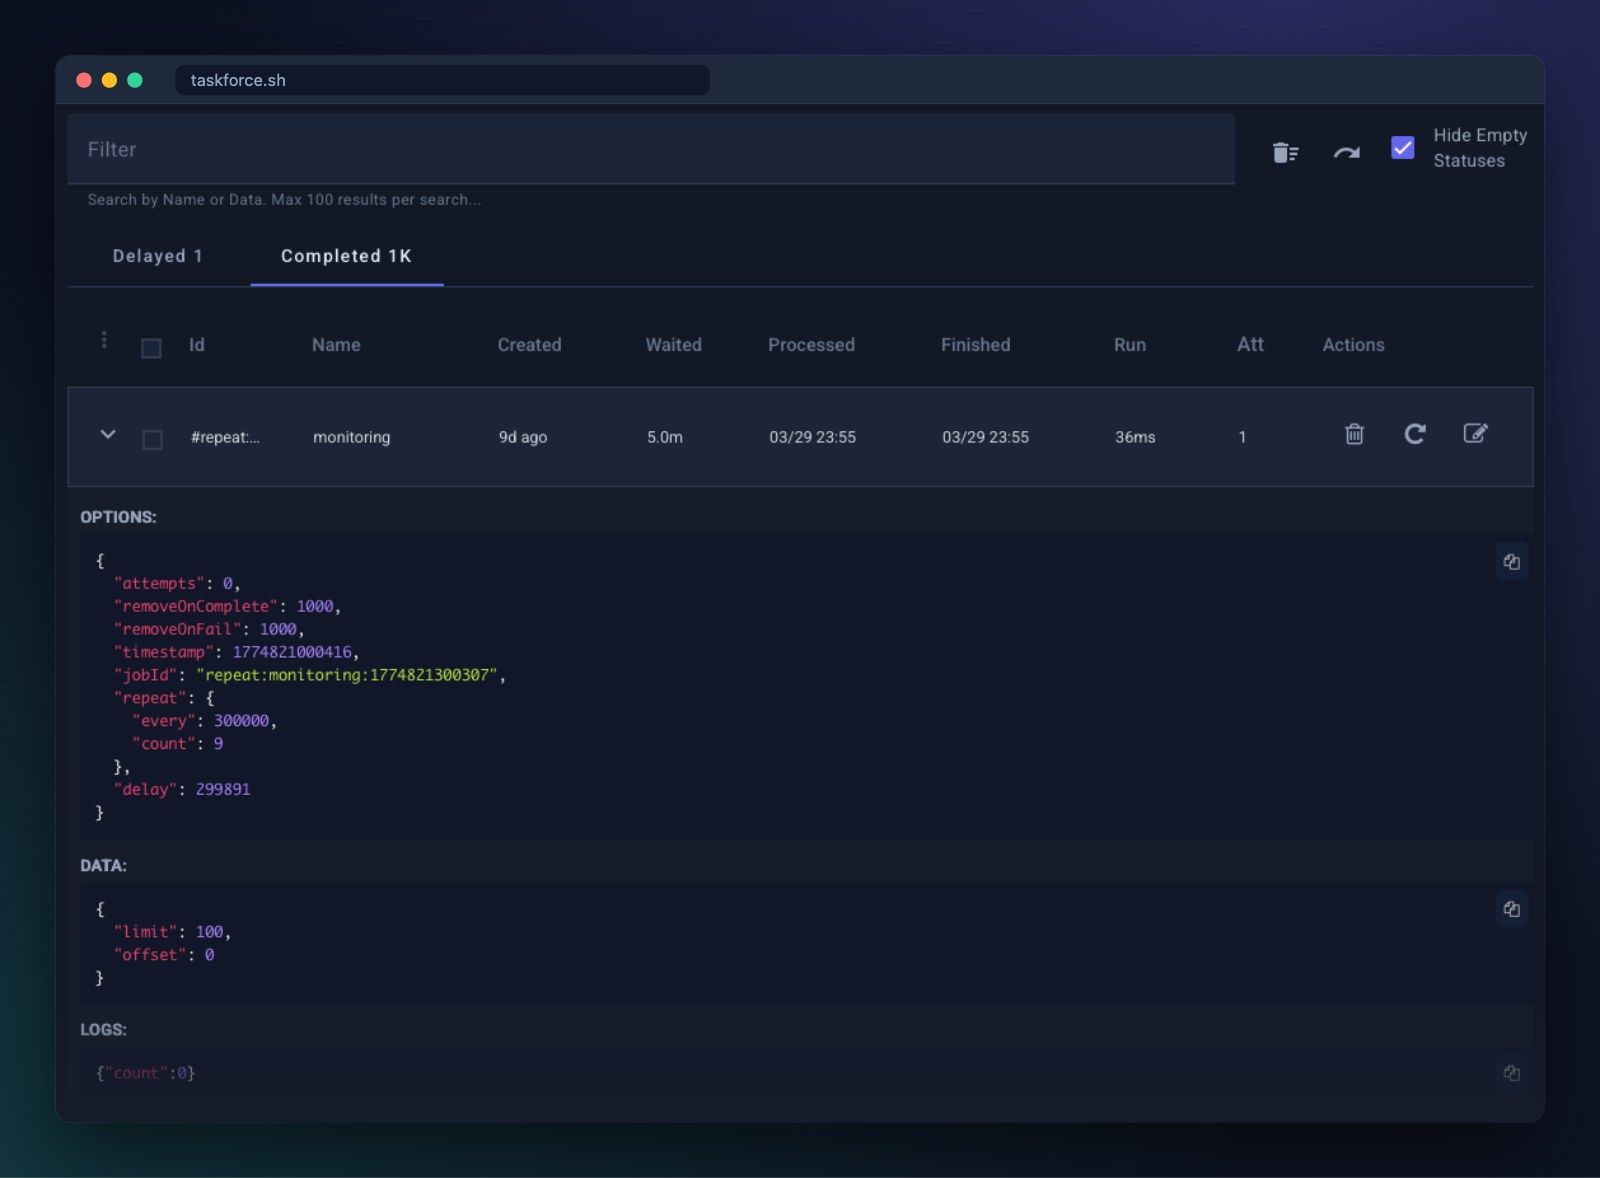Copy the DATA JSON block
The image size is (1600, 1178).
pyautogui.click(x=1511, y=909)
